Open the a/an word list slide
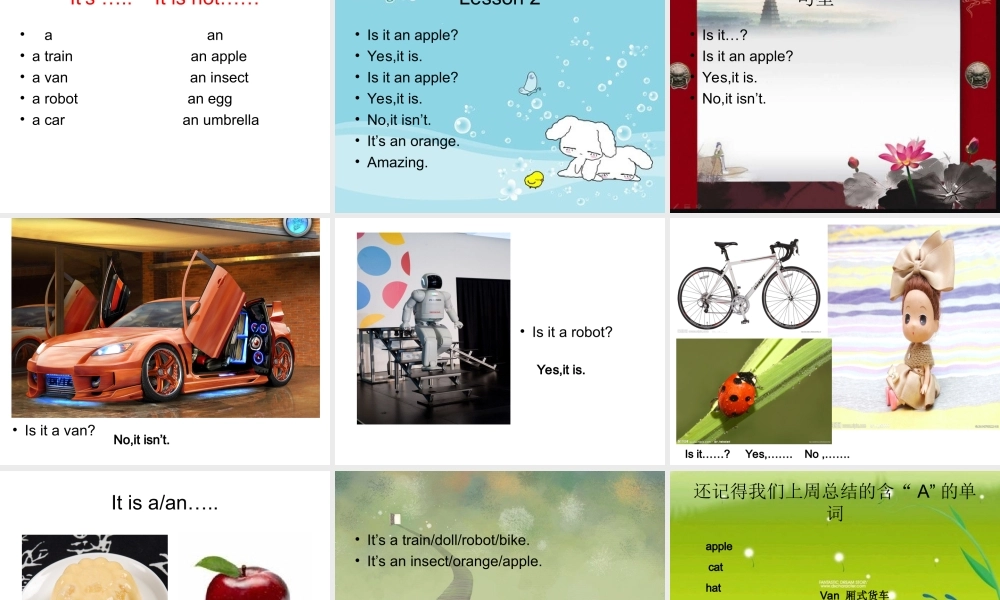Image resolution: width=1000 pixels, height=600 pixels. [x=165, y=106]
